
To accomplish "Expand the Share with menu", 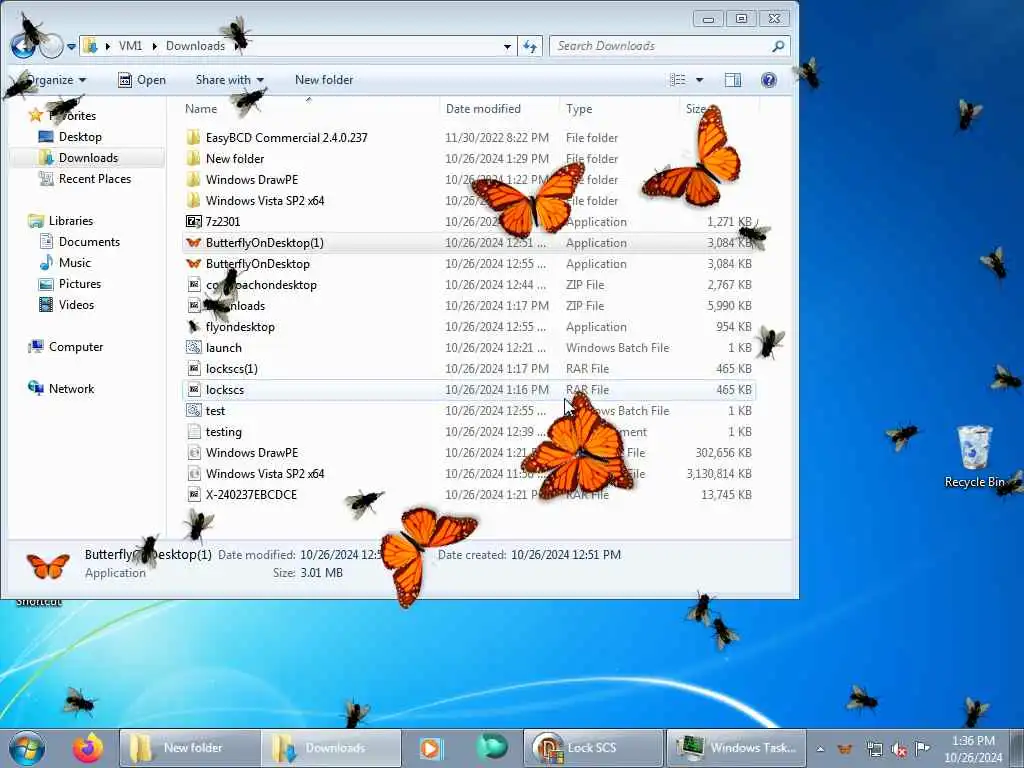I will click(x=229, y=80).
